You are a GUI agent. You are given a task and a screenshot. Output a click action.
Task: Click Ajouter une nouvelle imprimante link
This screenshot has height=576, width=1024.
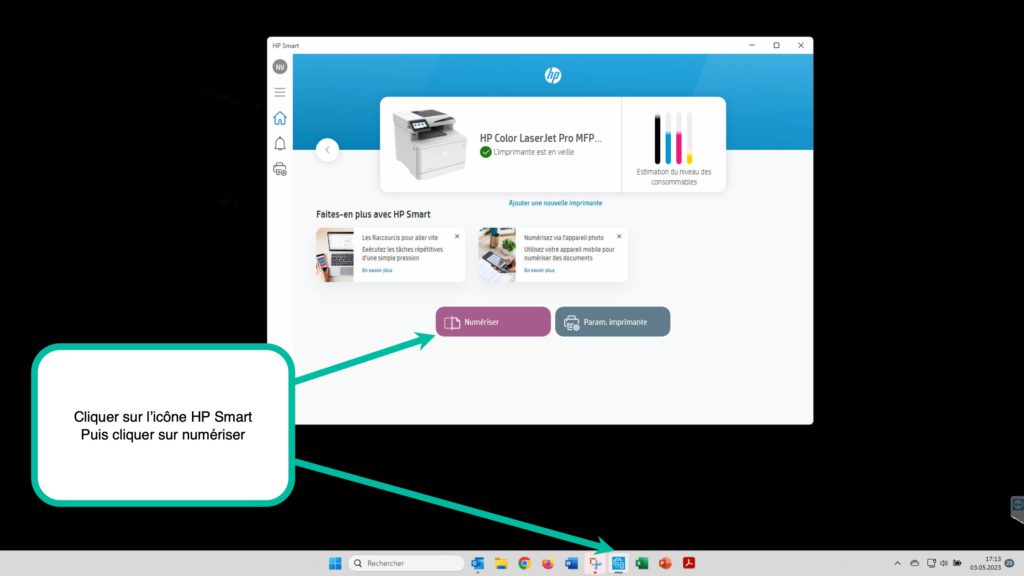tap(555, 203)
